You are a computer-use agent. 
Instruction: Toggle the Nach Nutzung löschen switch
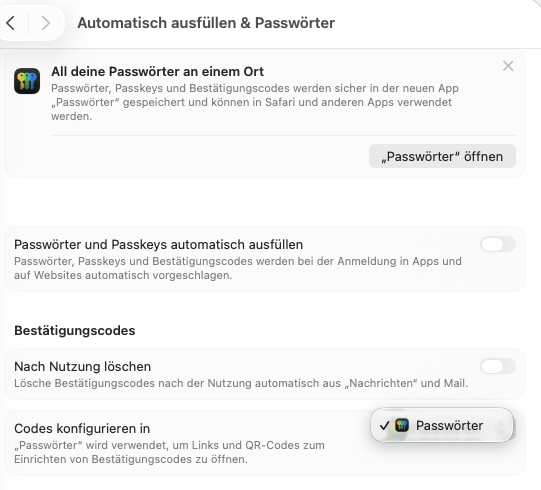pos(498,366)
